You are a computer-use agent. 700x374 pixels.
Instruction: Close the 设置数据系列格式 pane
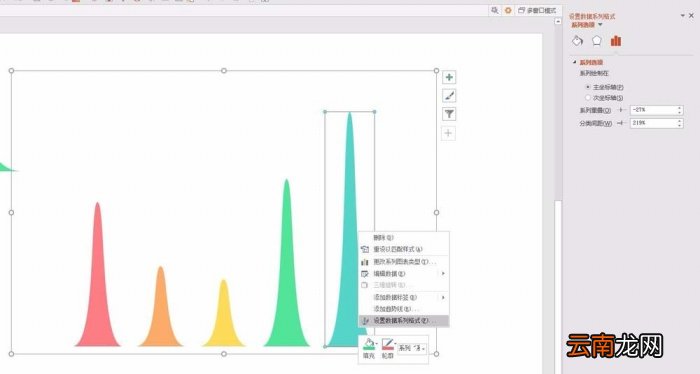692,16
